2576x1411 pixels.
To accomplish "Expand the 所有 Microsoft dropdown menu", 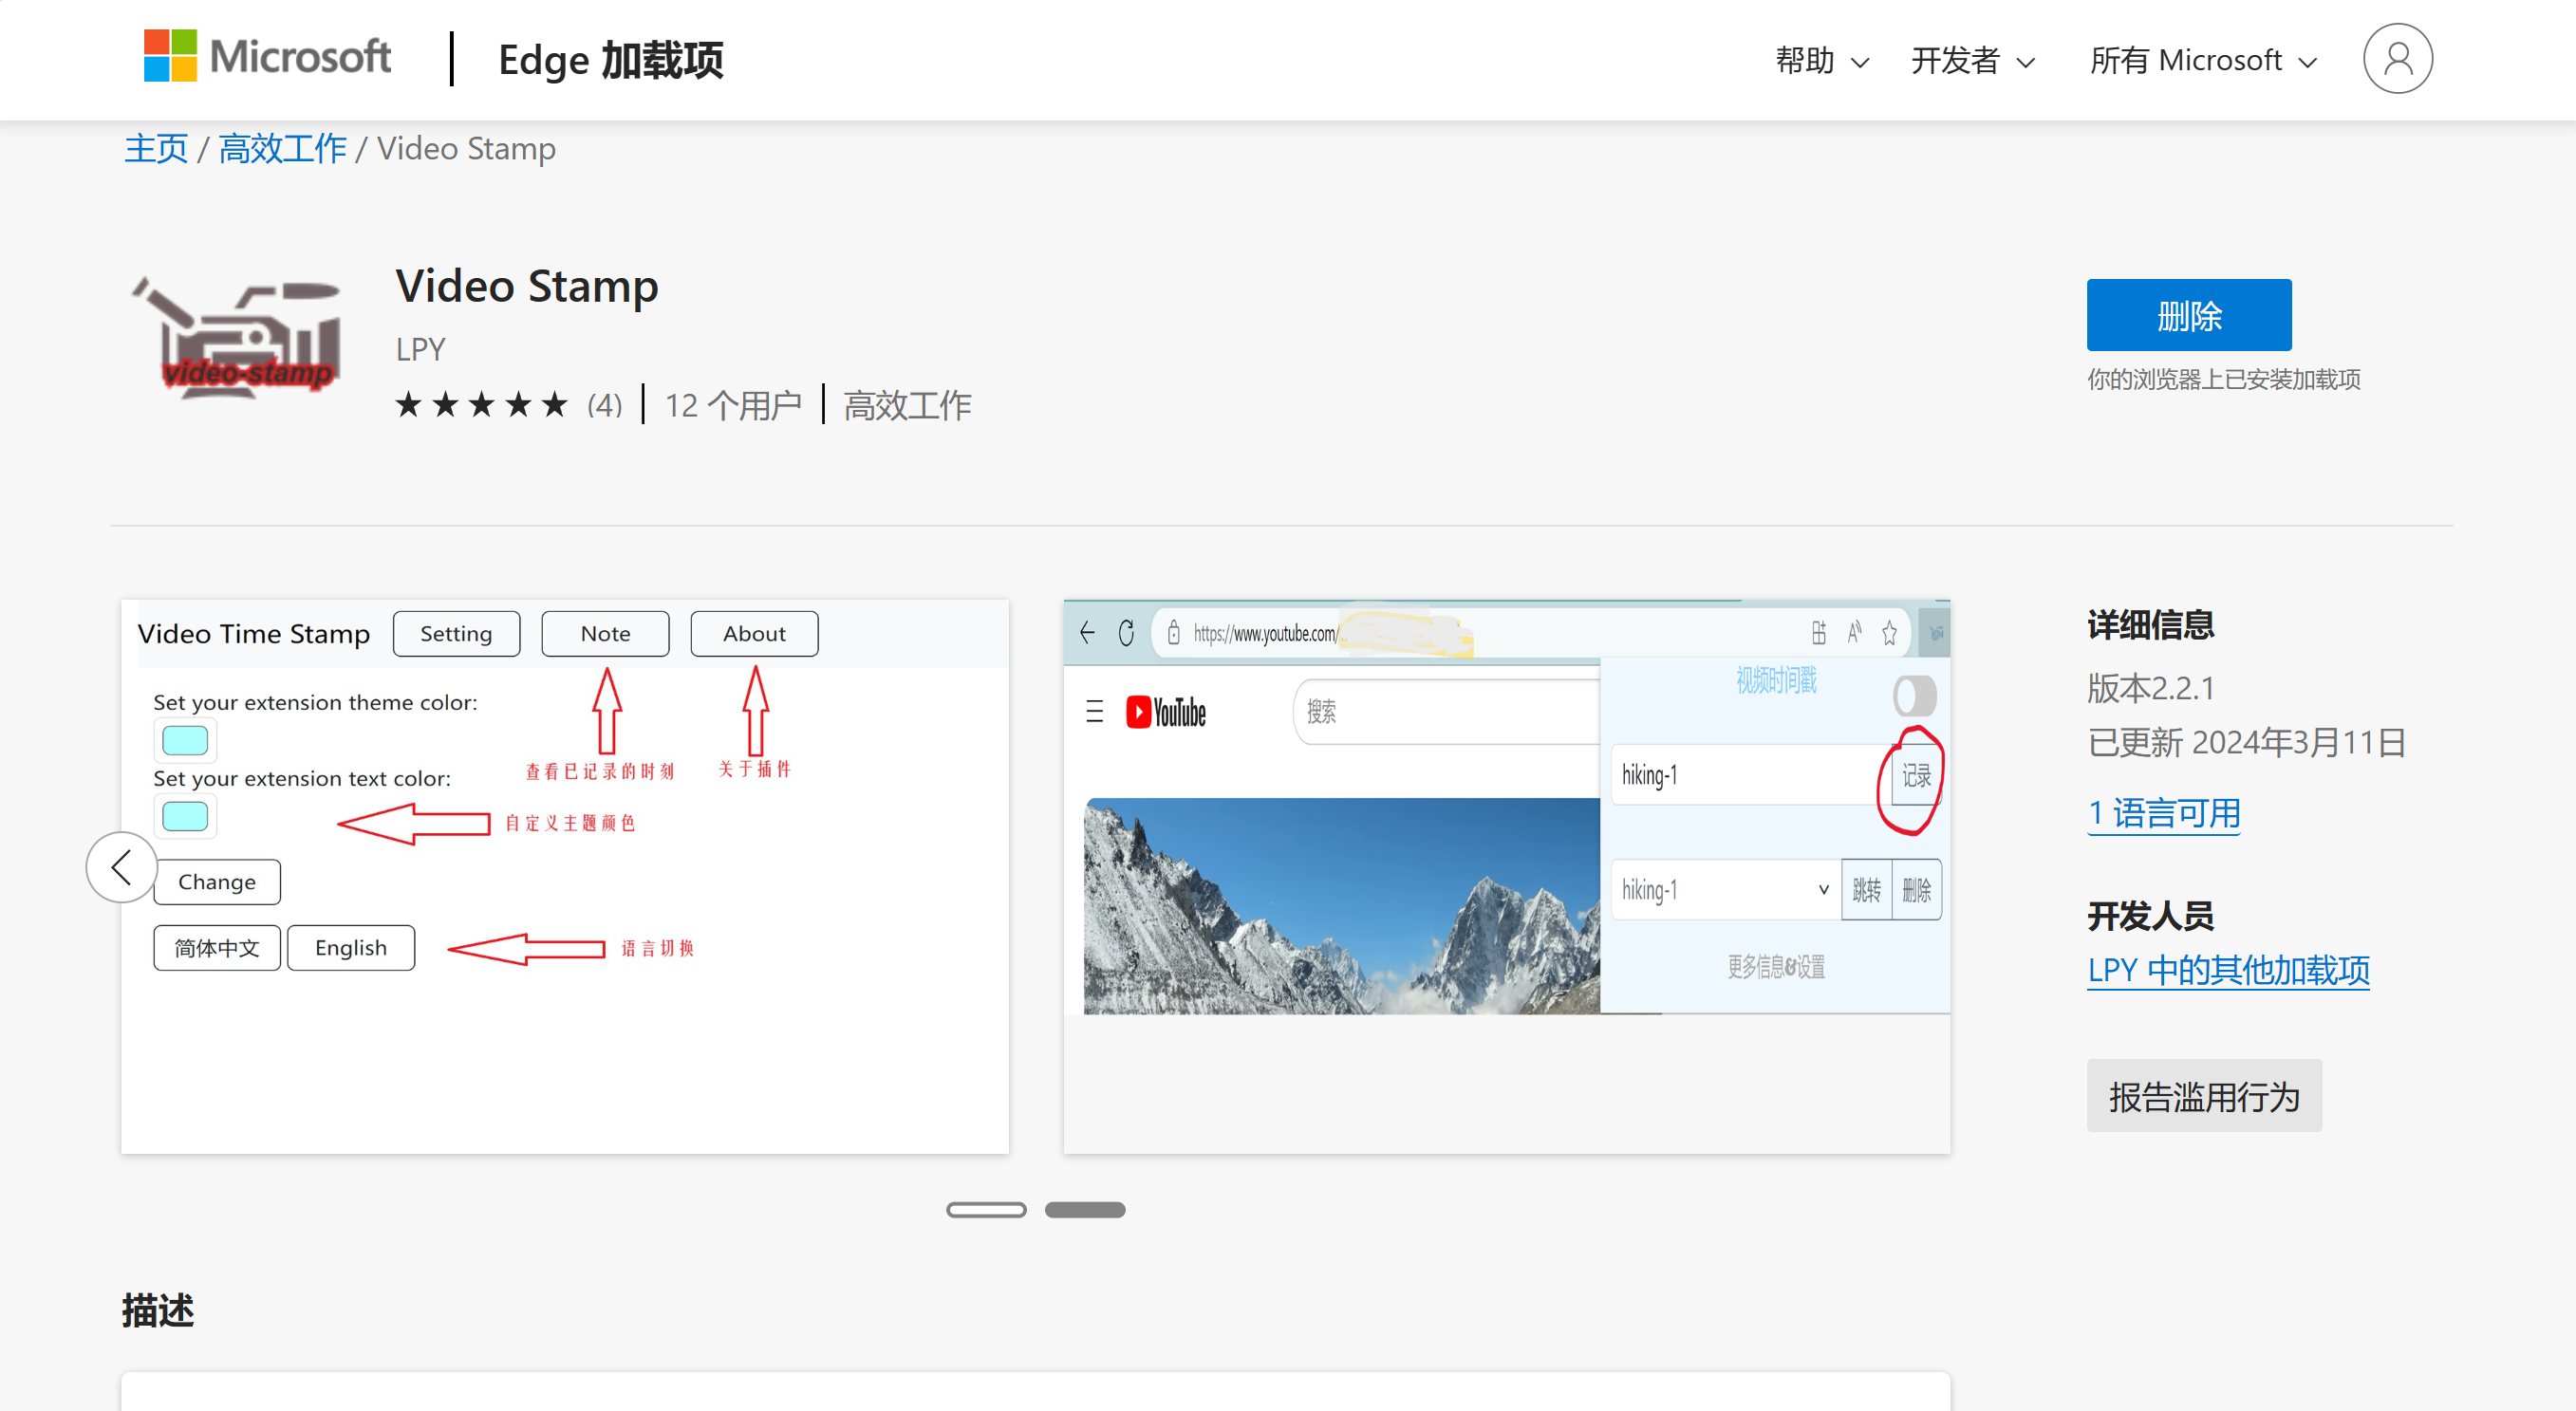I will pos(2202,61).
